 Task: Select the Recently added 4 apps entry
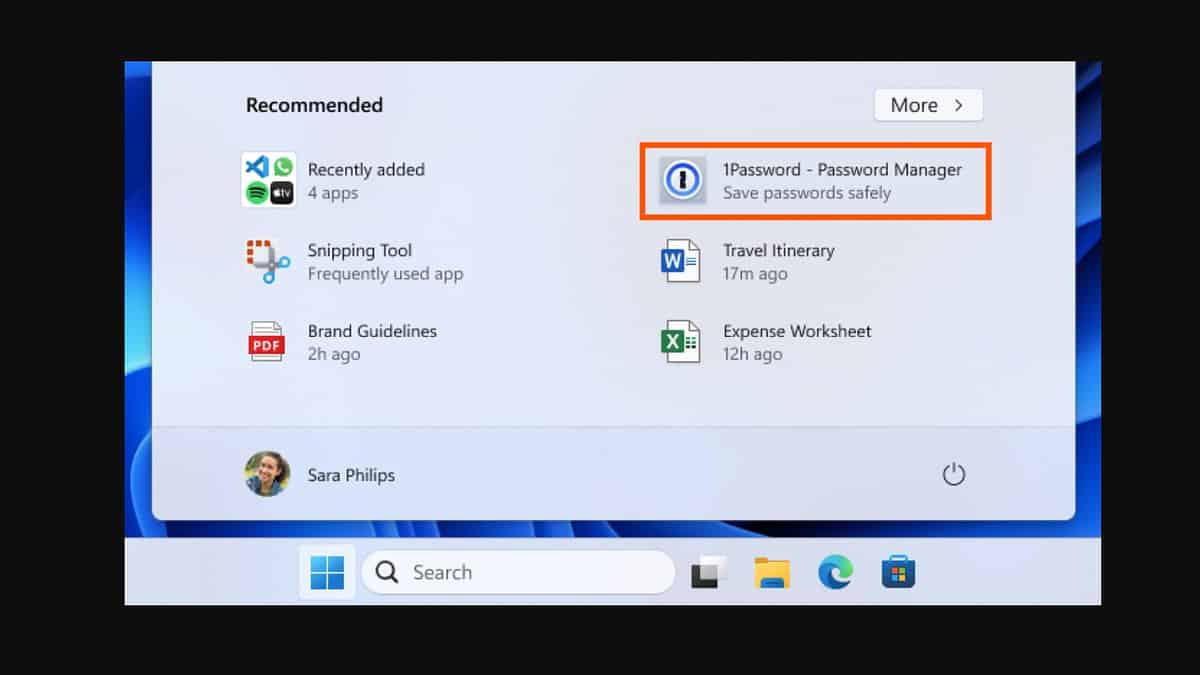366,180
